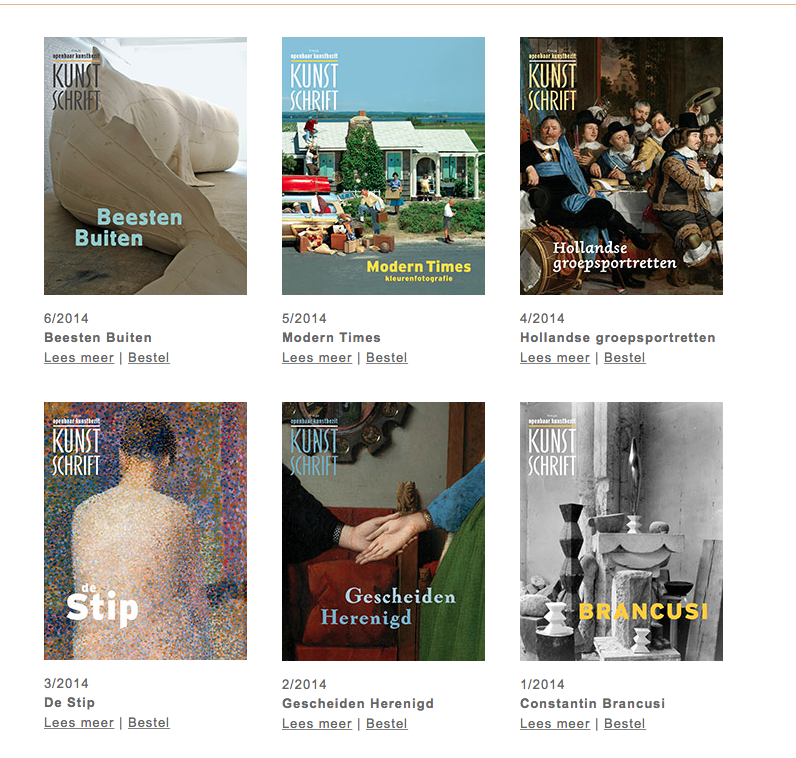Open the Hollandse groepsportretten cover image
This screenshot has height=758, width=796.
click(621, 166)
